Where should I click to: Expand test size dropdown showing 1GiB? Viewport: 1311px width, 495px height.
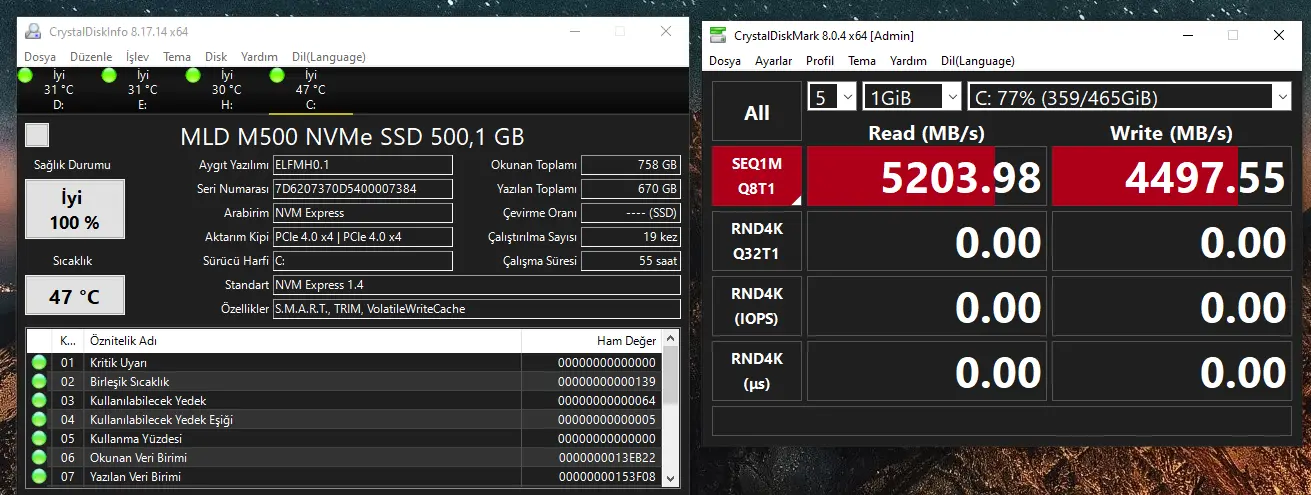[912, 97]
